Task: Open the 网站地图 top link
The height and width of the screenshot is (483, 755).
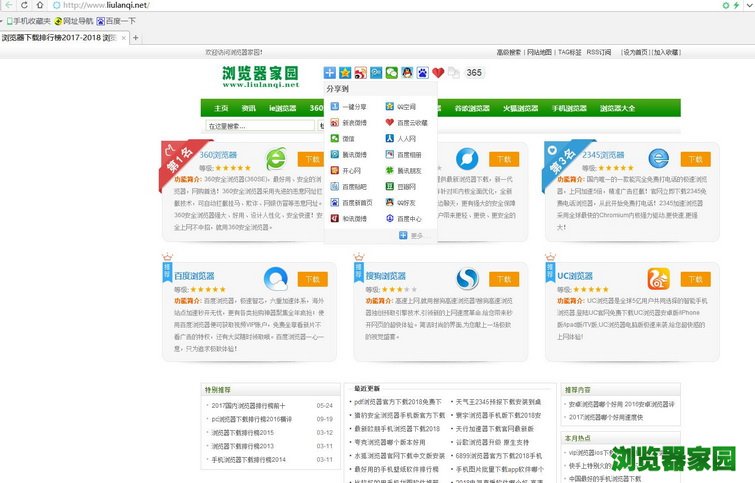Action: [x=539, y=52]
